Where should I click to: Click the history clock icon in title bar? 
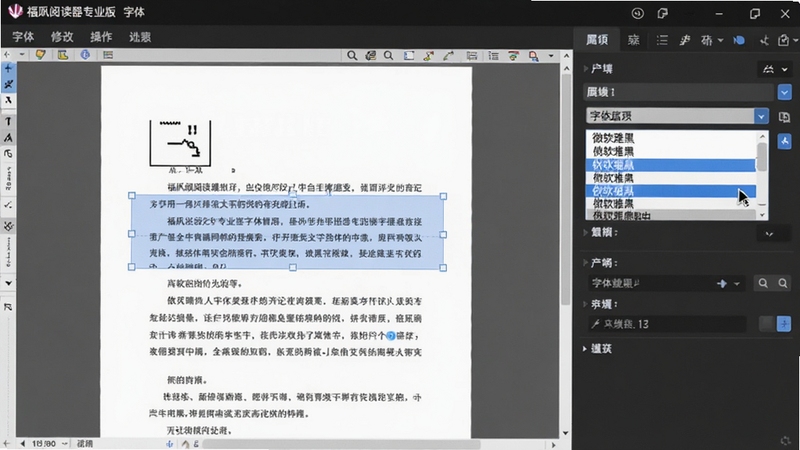click(x=637, y=13)
